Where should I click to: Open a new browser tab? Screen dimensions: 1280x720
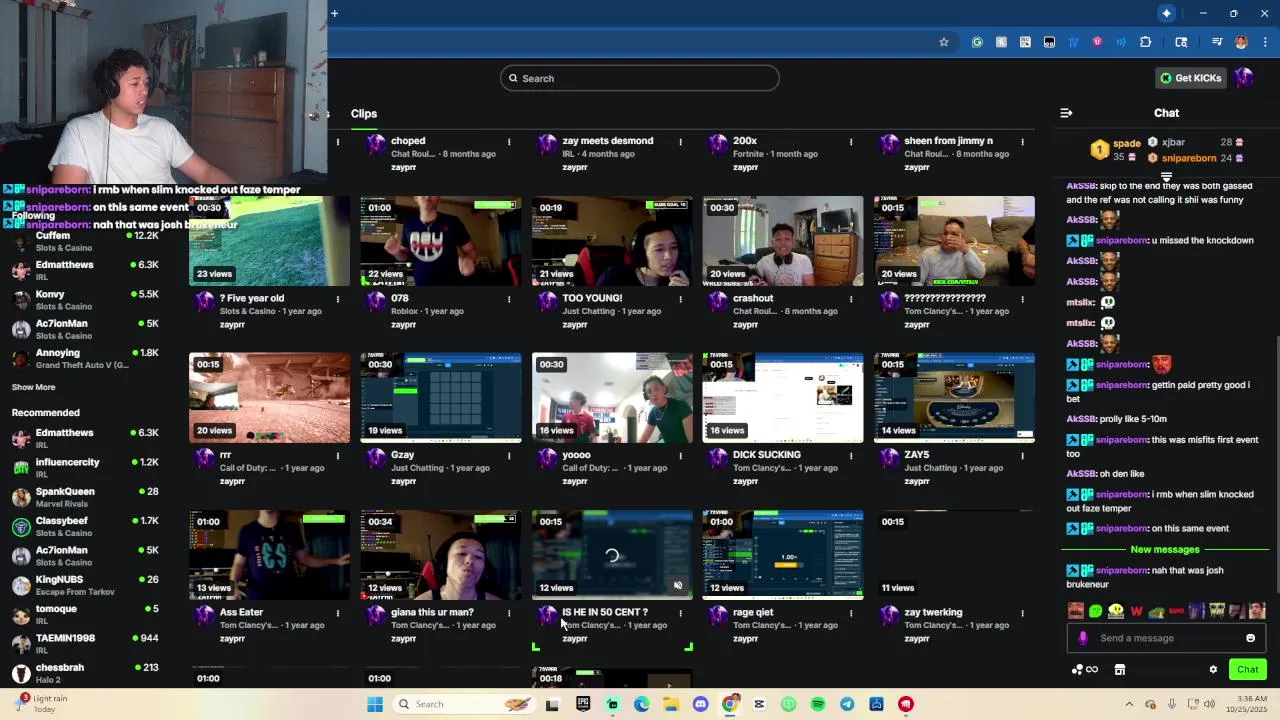tap(334, 13)
